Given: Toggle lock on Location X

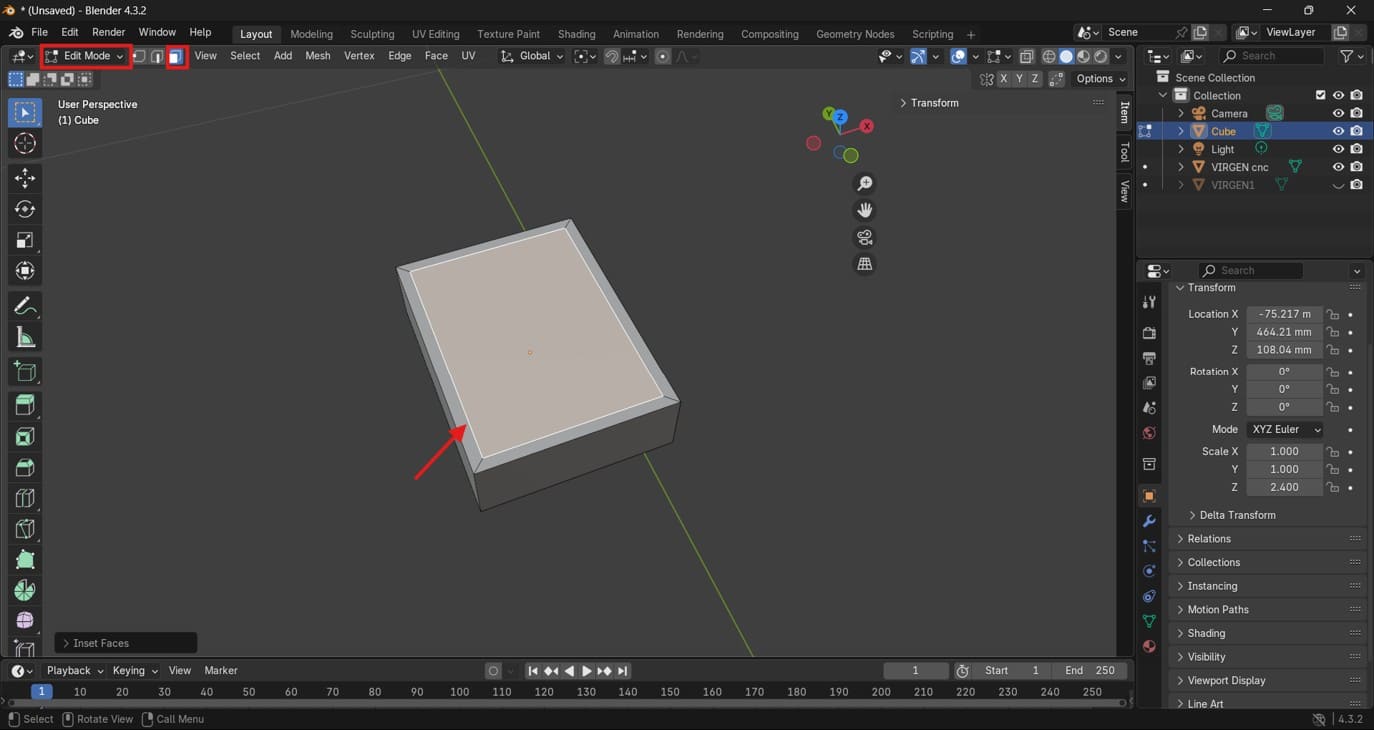Looking at the screenshot, I should tap(1333, 314).
